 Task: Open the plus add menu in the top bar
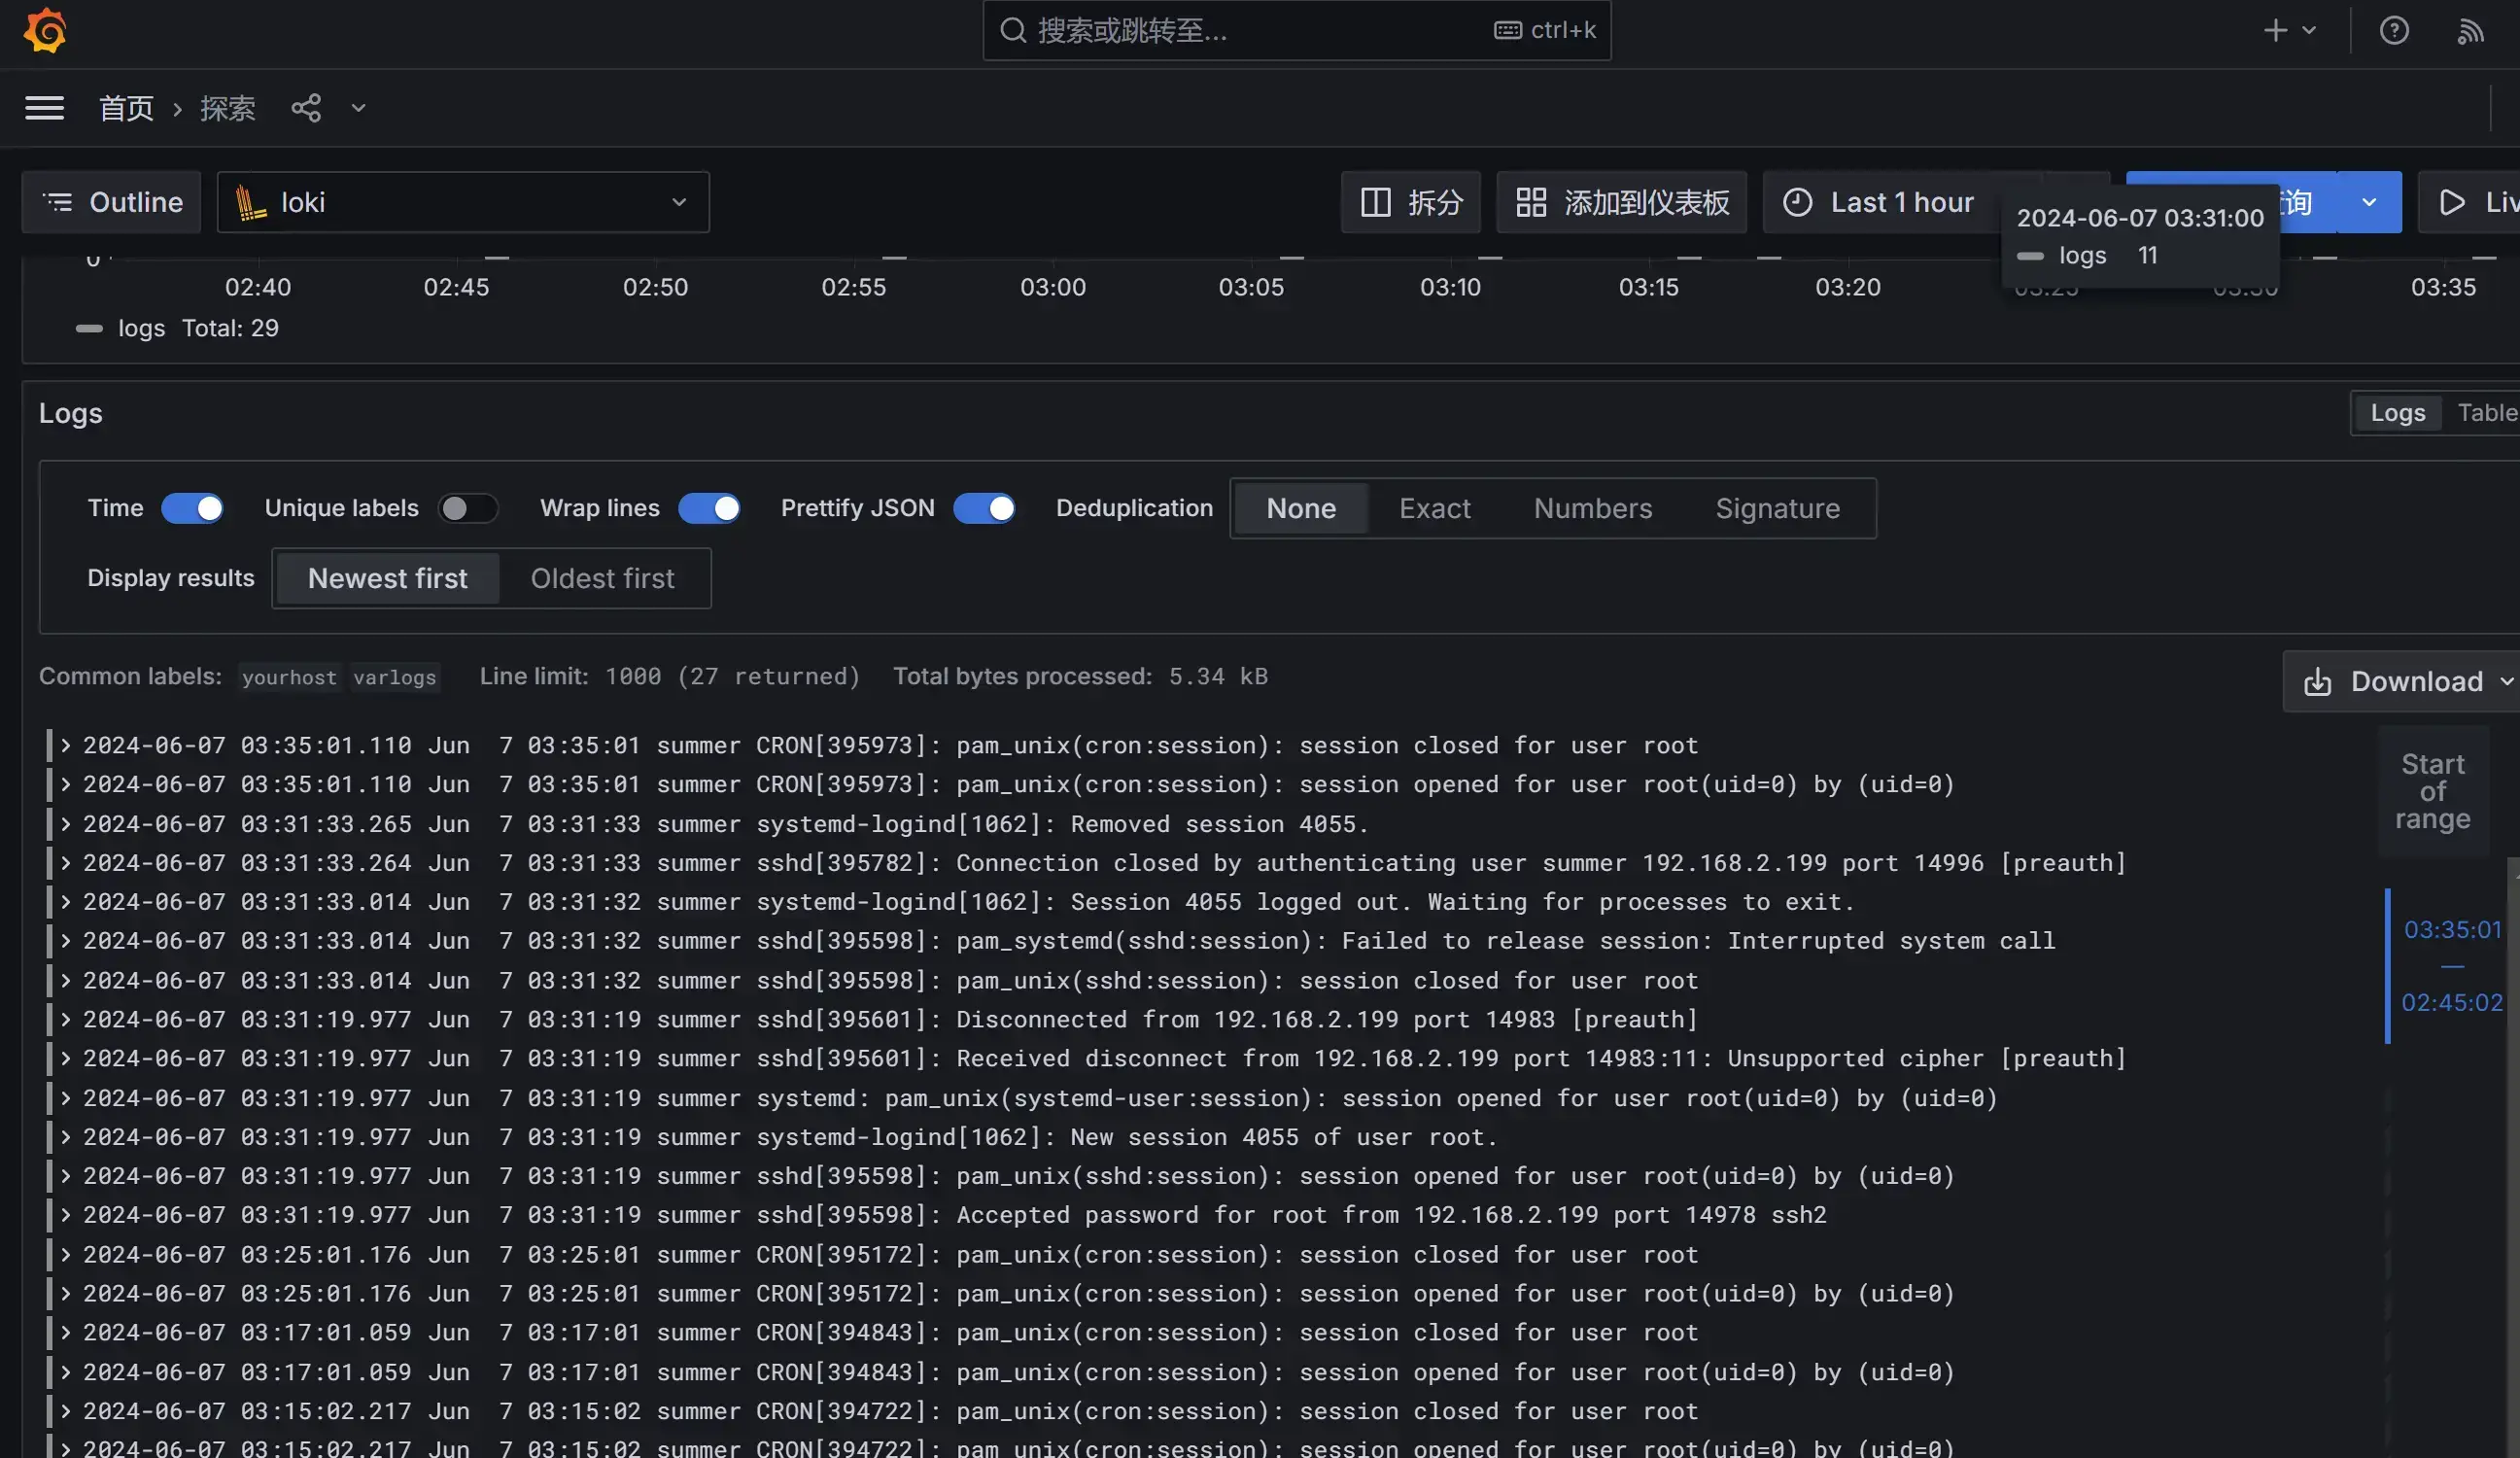tap(2290, 30)
